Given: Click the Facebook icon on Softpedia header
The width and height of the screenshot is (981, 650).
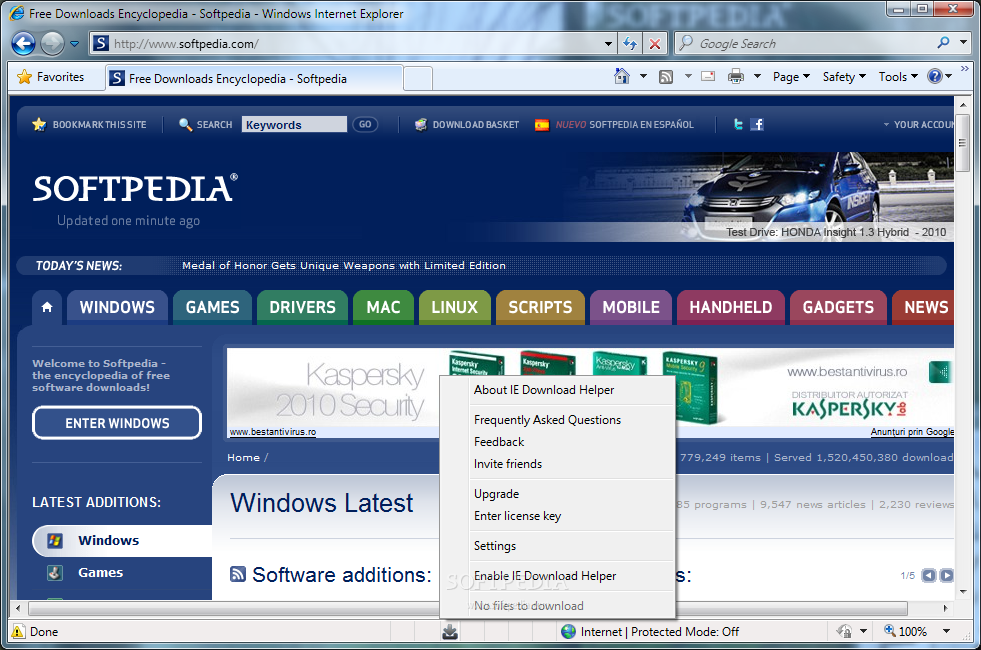Looking at the screenshot, I should [757, 124].
